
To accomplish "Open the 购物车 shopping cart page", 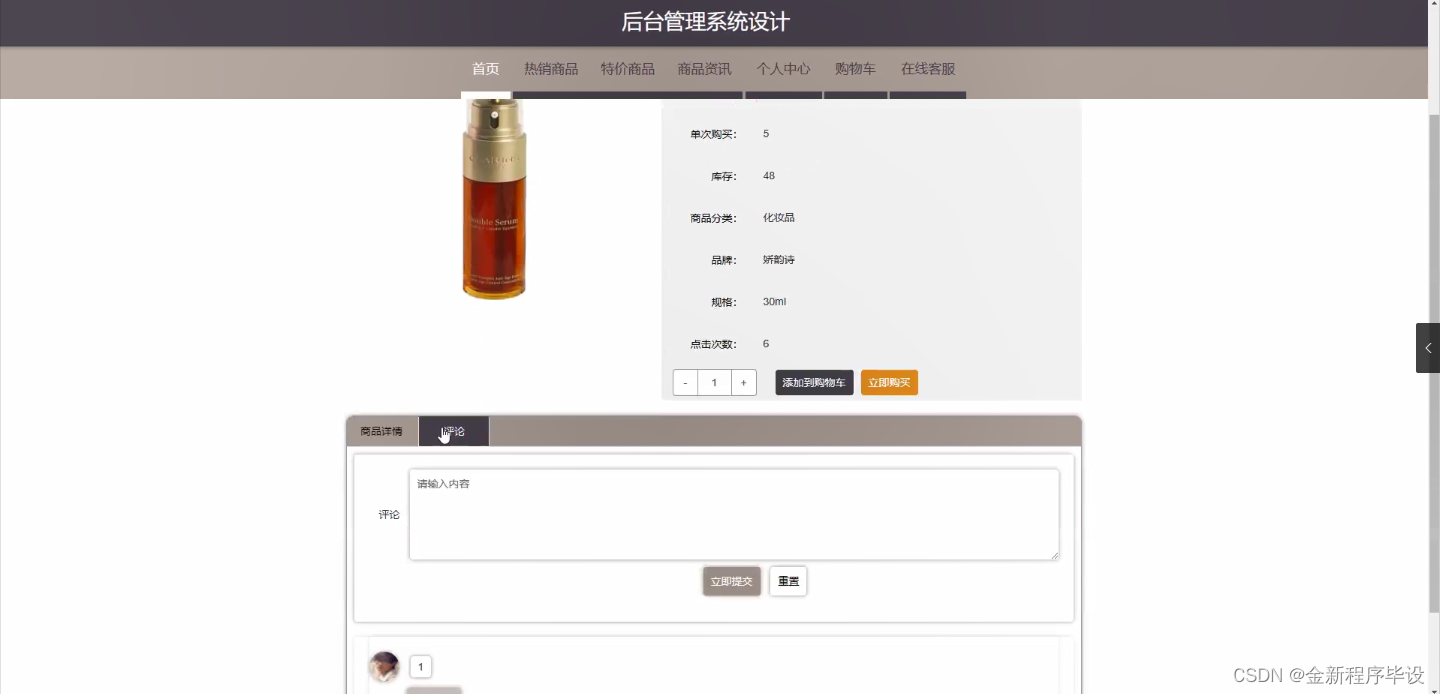I will [854, 68].
